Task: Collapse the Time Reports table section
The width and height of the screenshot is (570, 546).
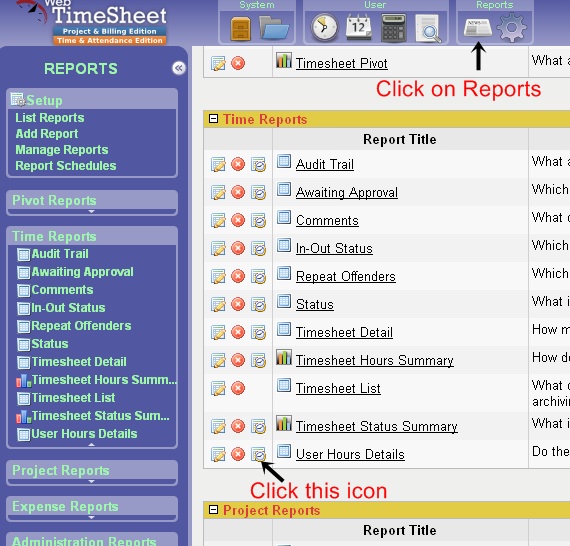Action: 213,119
